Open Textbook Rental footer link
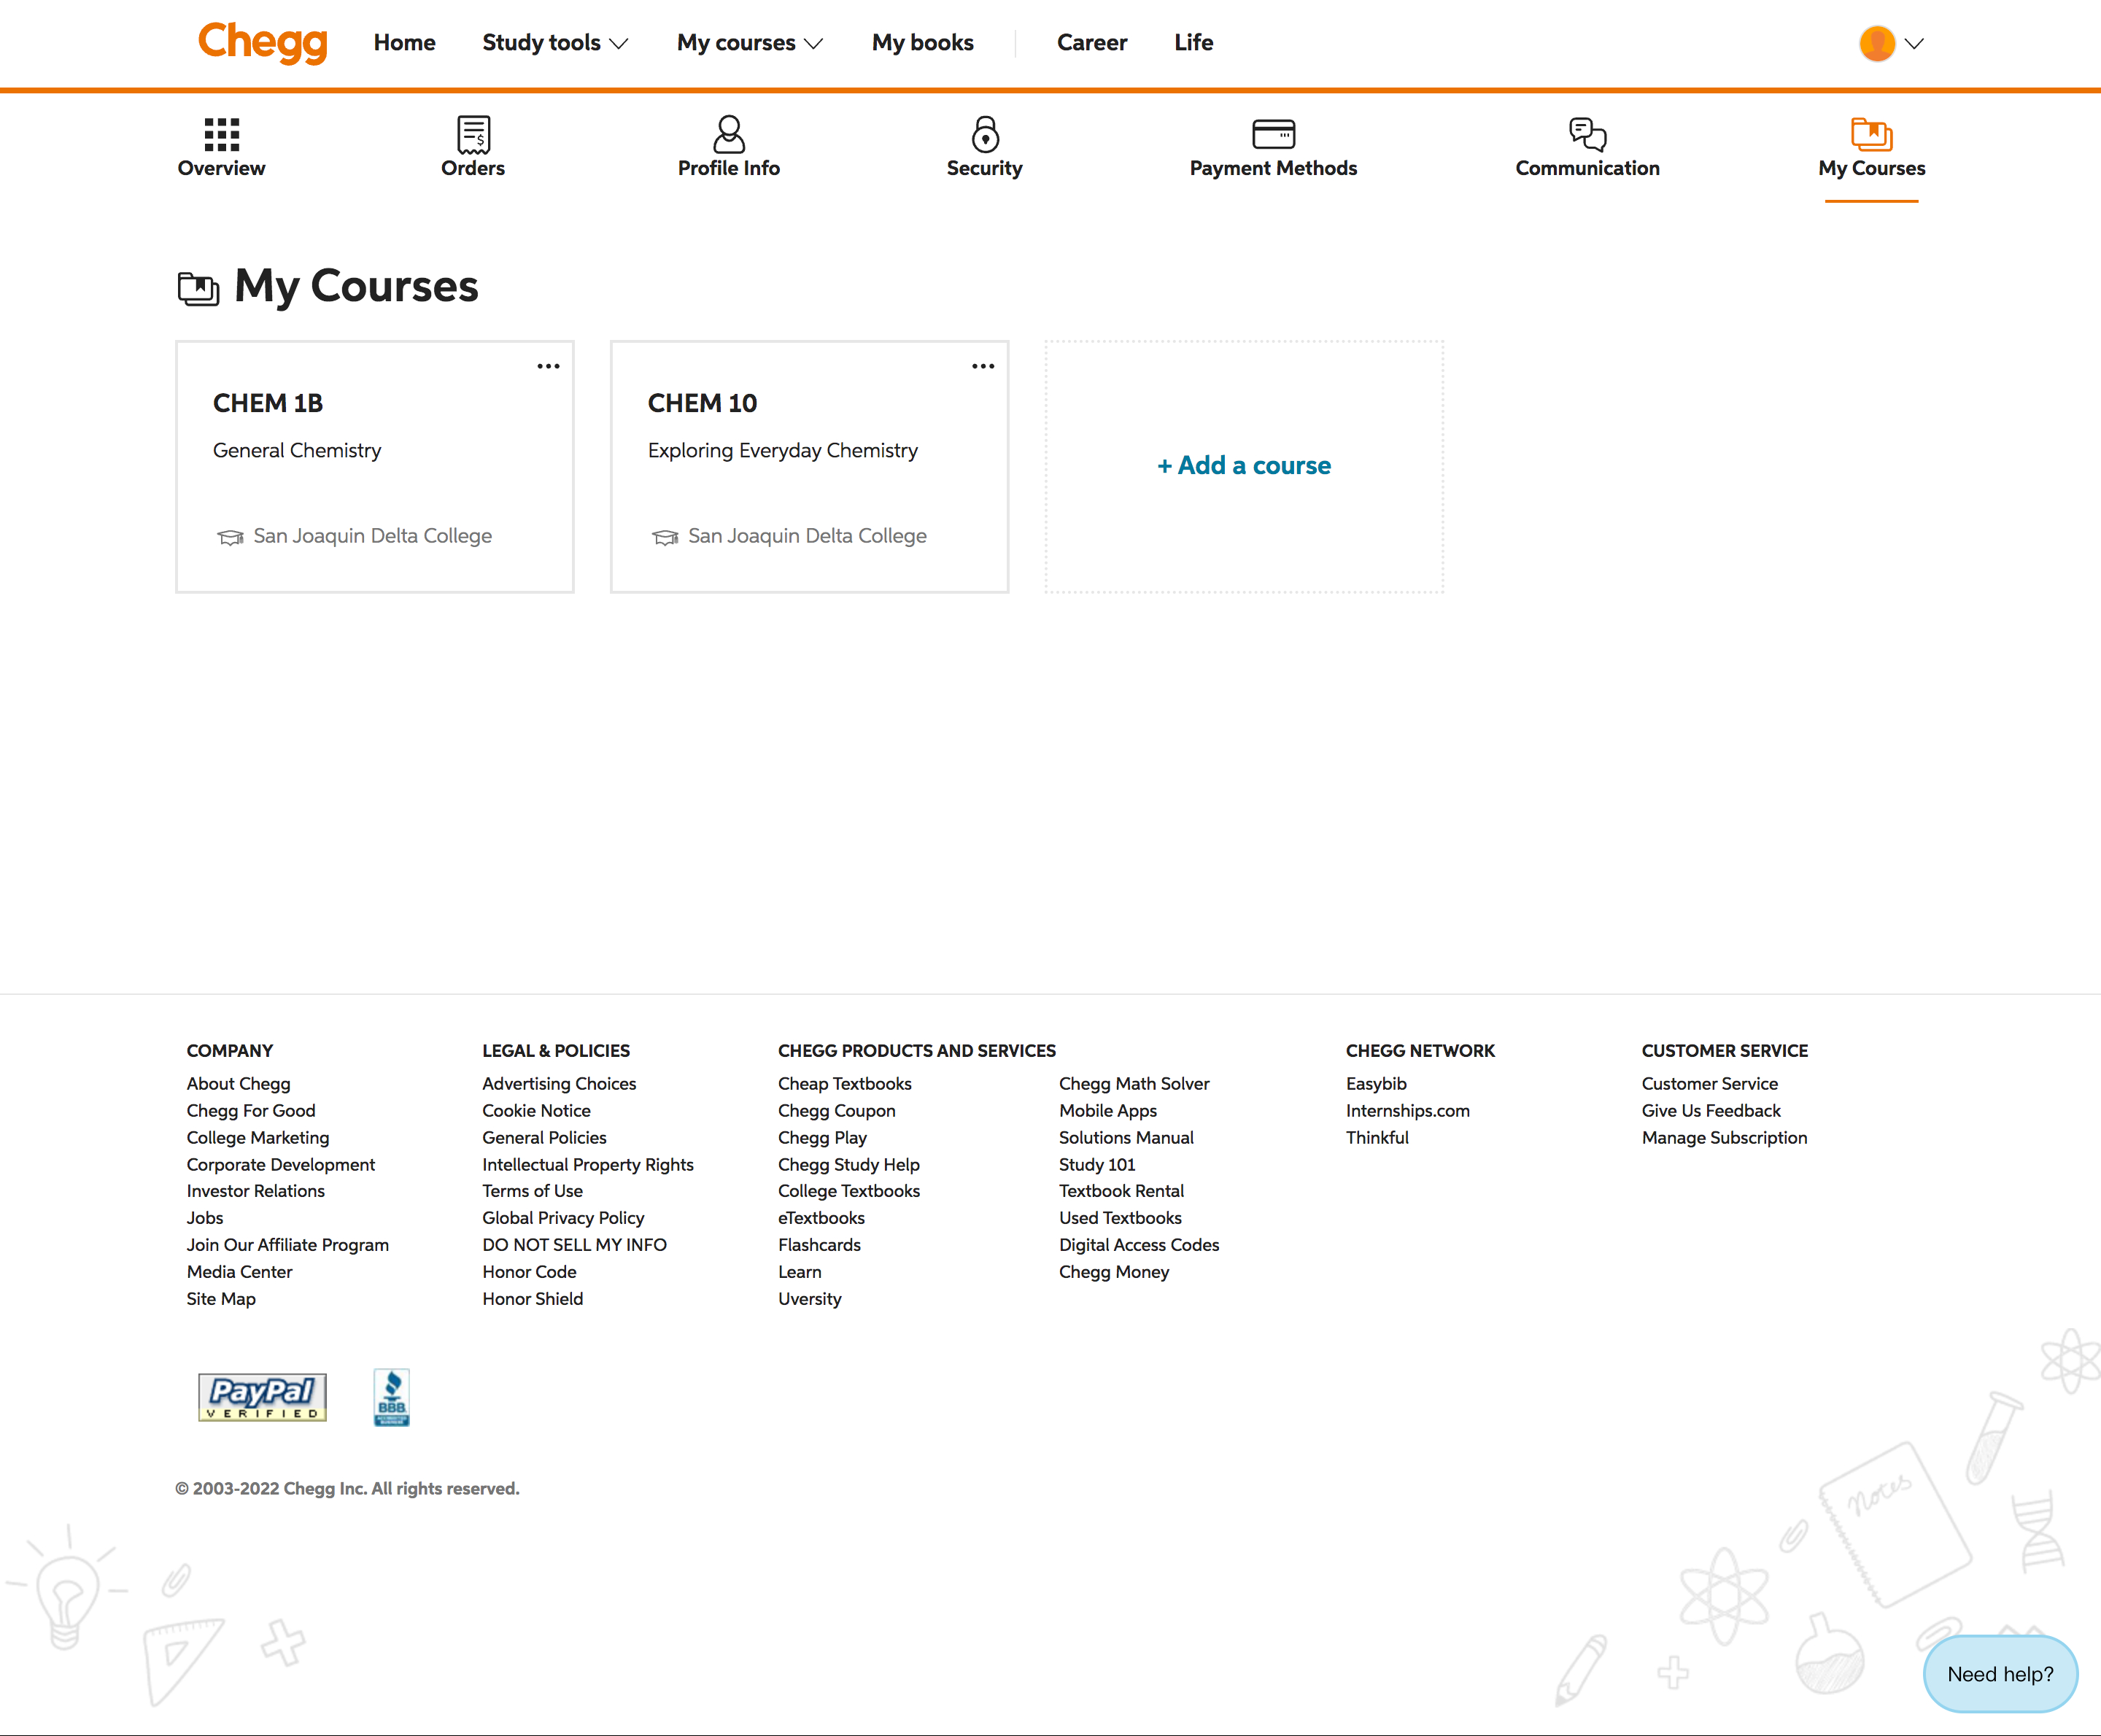2101x1736 pixels. click(x=1121, y=1191)
